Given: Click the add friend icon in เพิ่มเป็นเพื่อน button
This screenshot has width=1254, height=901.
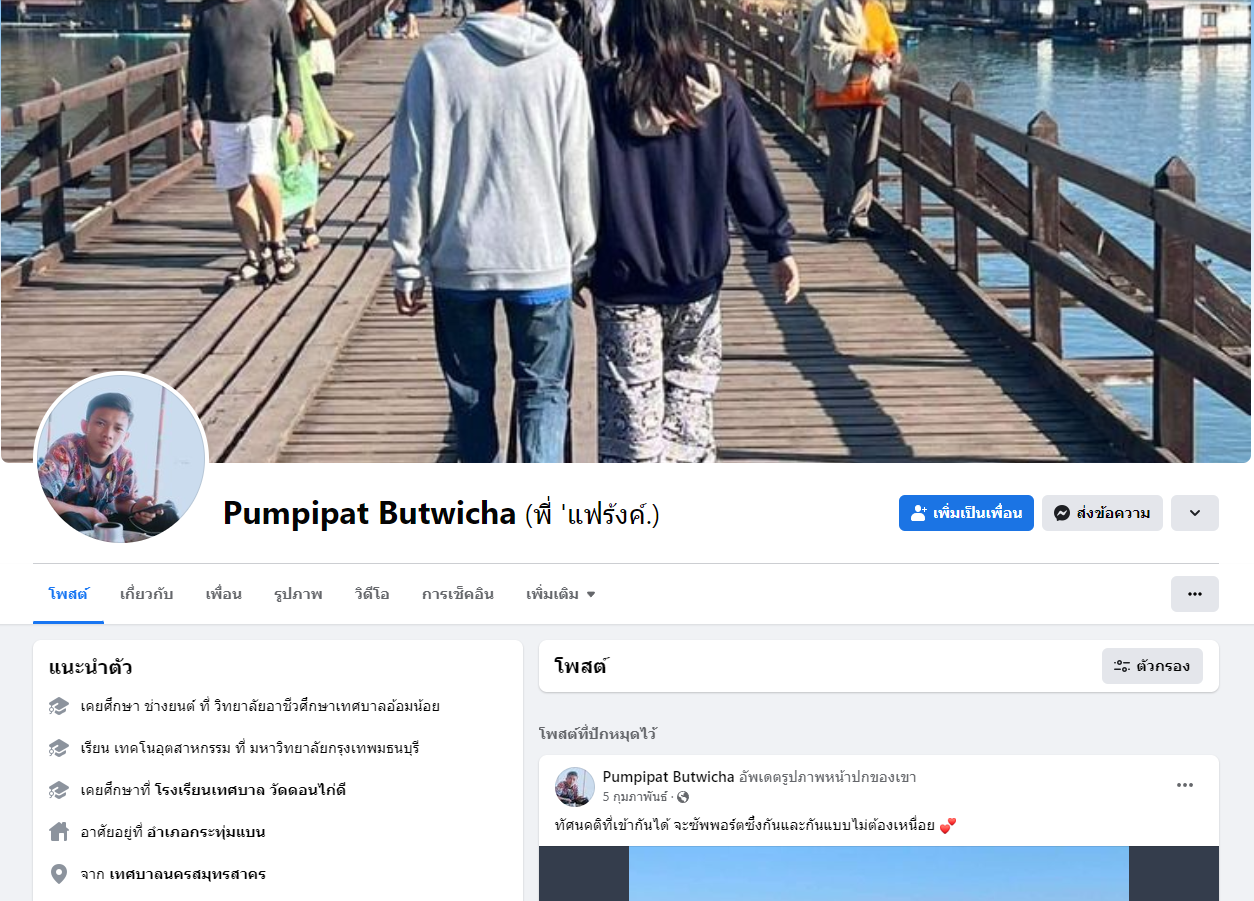Looking at the screenshot, I should [x=919, y=513].
